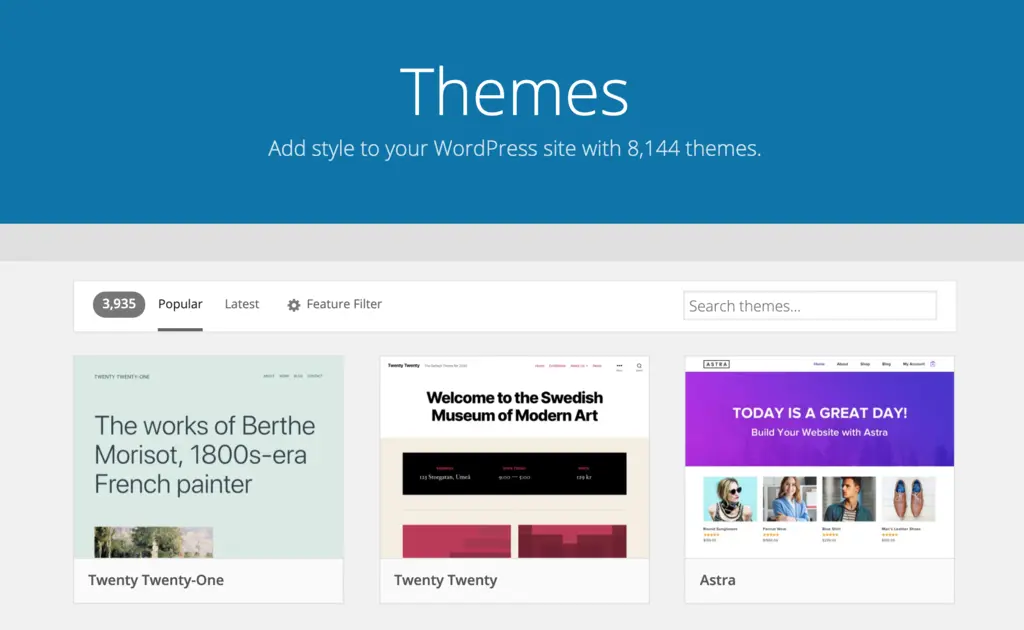Open the Twenty Twenty-One theme preview thumbnail
The width and height of the screenshot is (1024, 630).
(x=208, y=457)
